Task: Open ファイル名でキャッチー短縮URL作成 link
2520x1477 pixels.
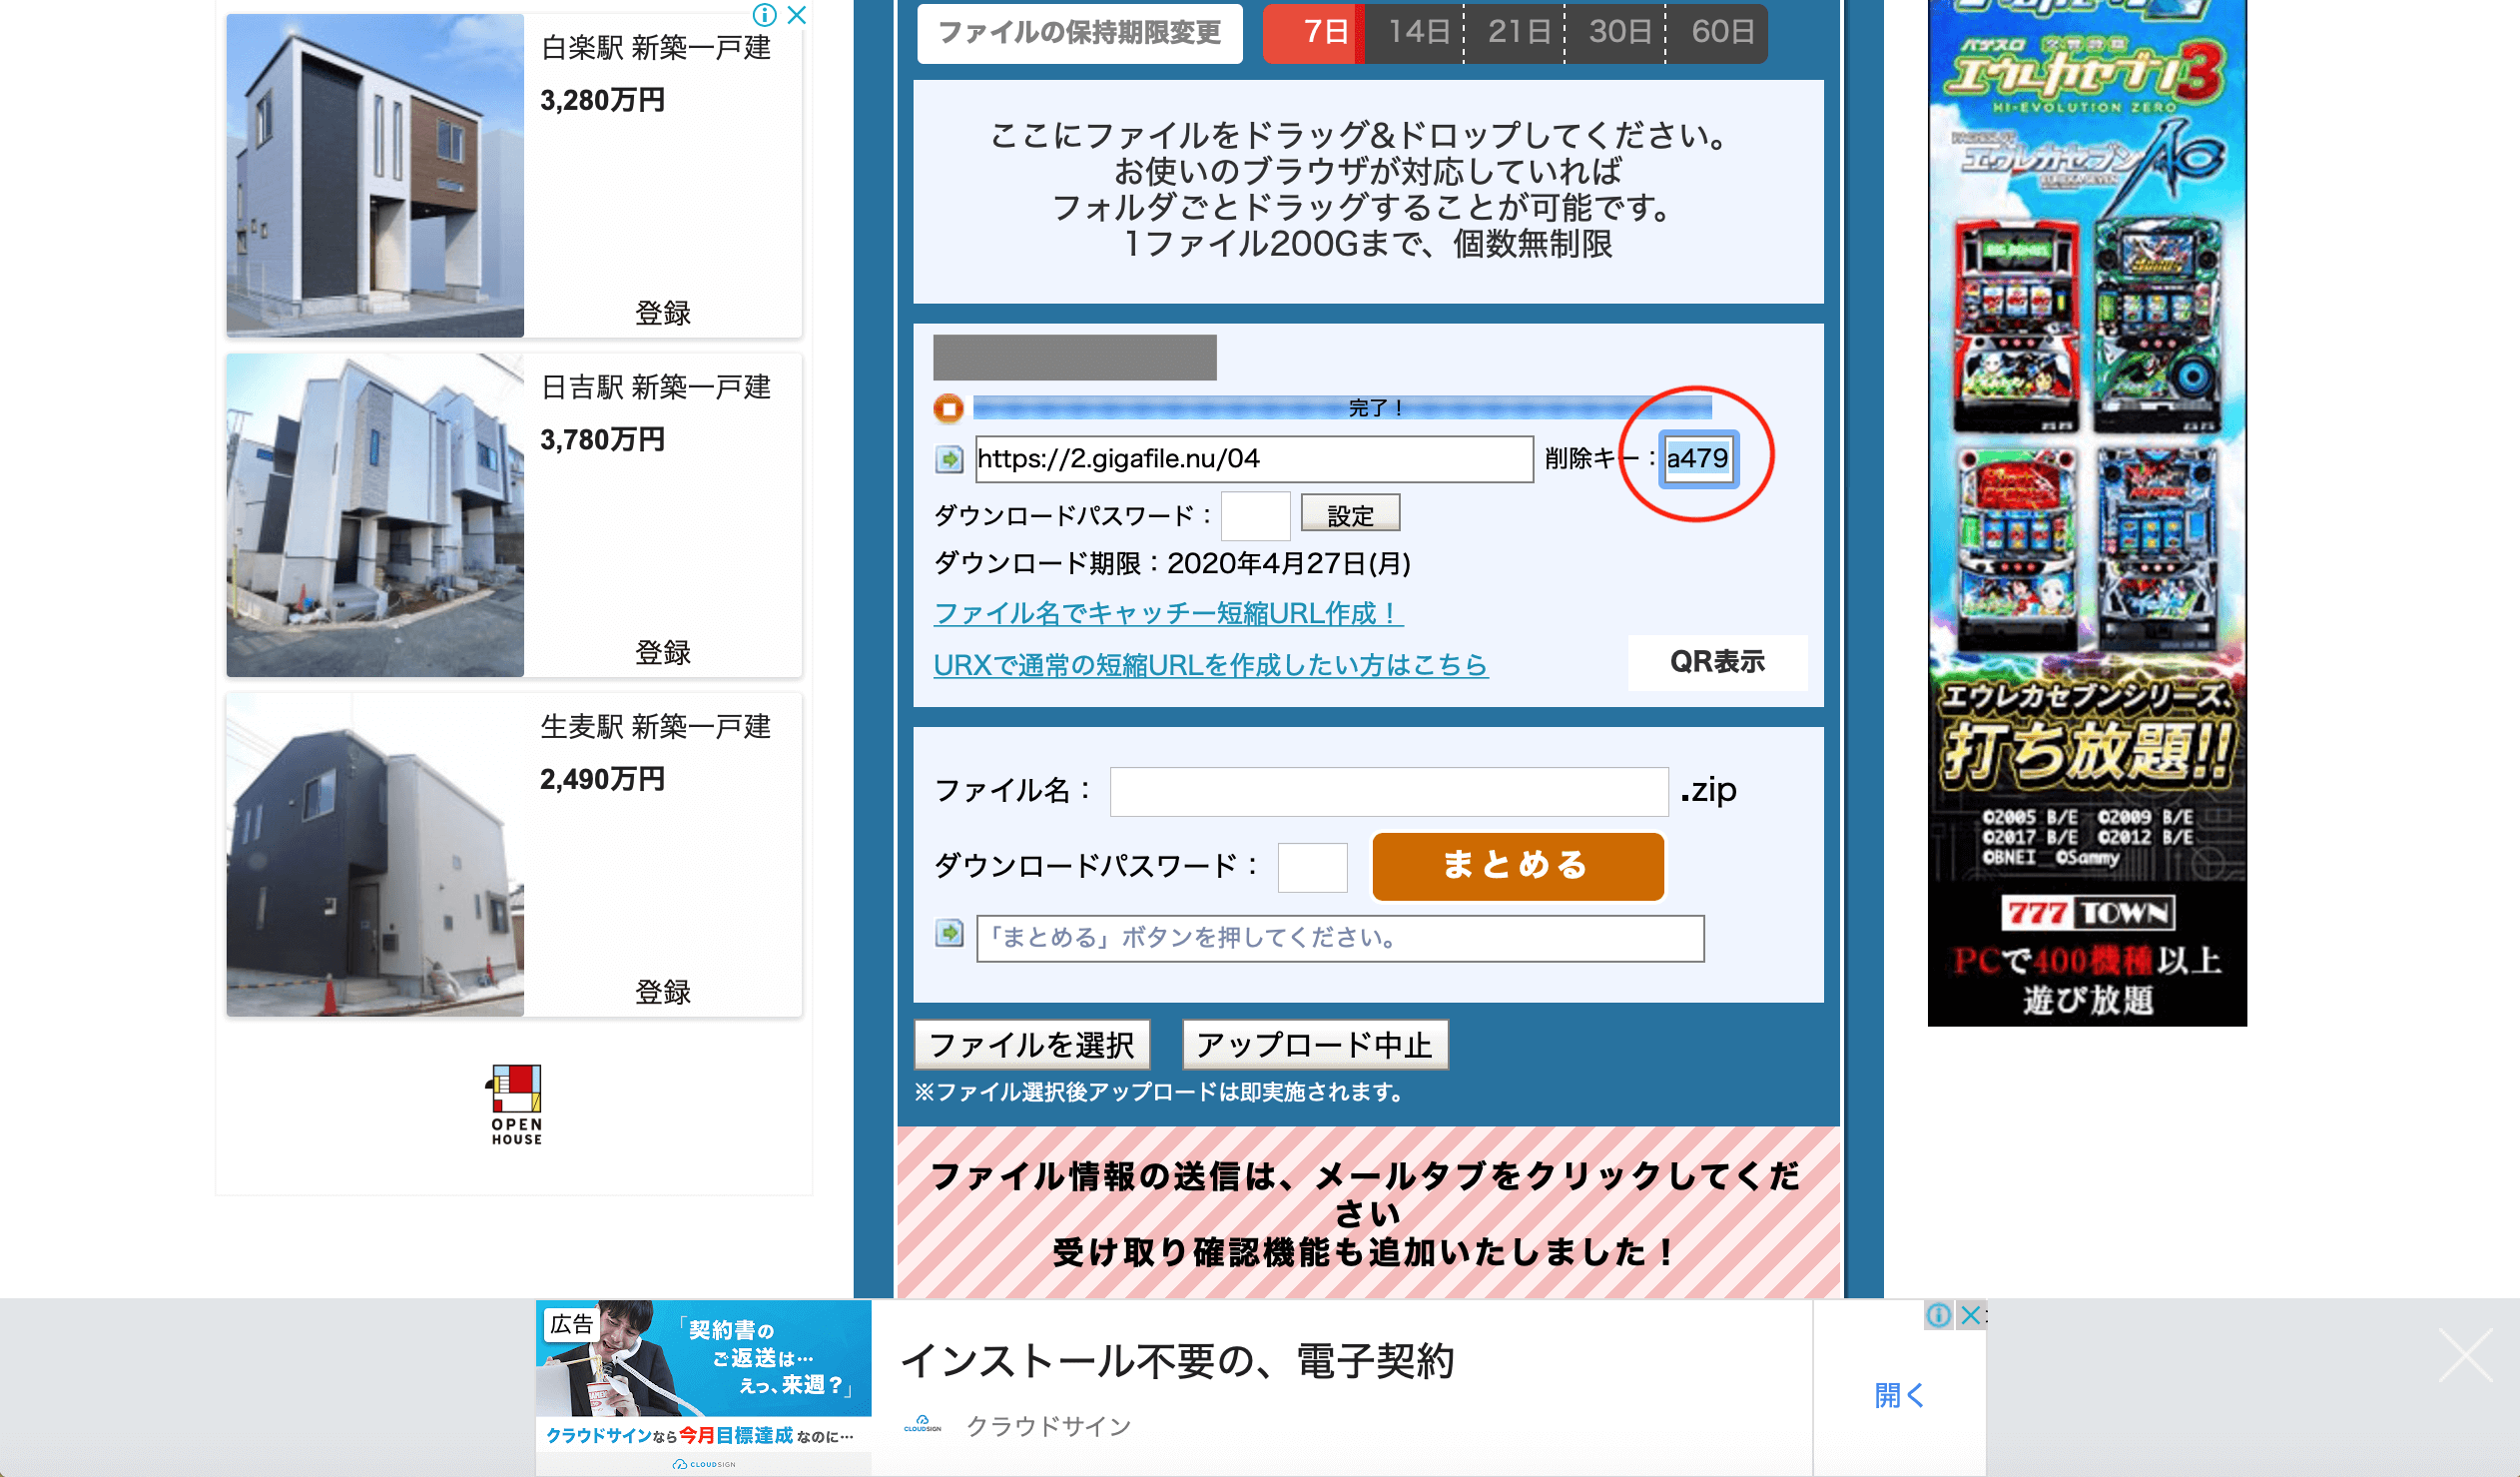Action: point(1167,613)
